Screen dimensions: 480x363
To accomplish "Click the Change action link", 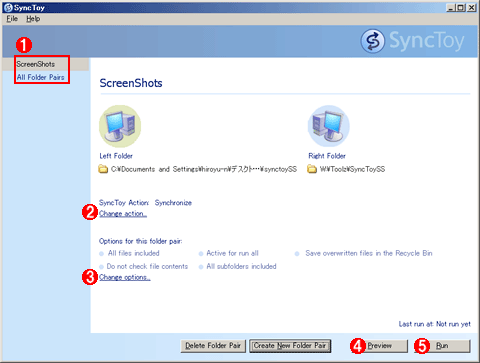I will click(123, 214).
